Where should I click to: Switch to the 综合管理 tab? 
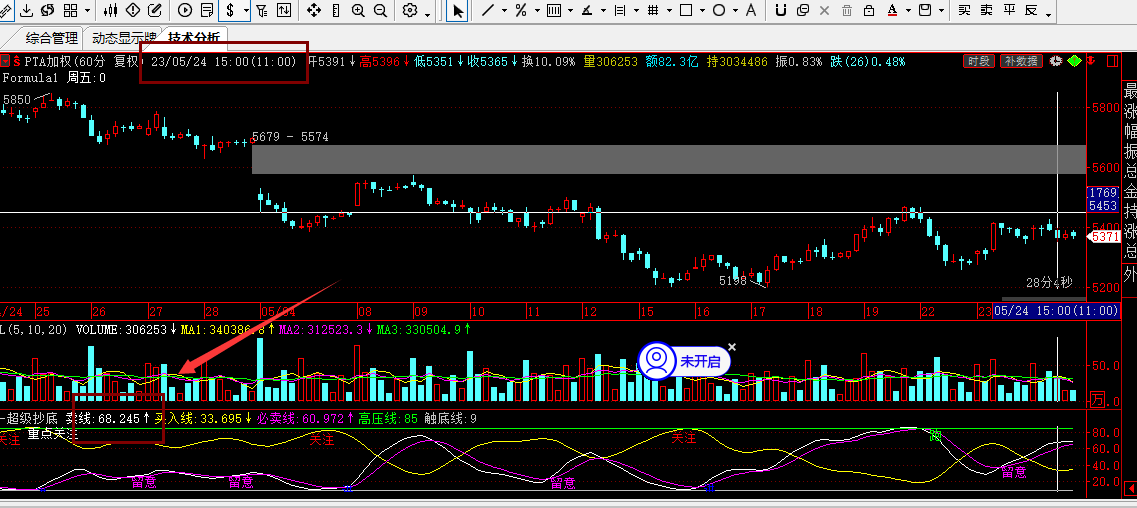(51, 38)
